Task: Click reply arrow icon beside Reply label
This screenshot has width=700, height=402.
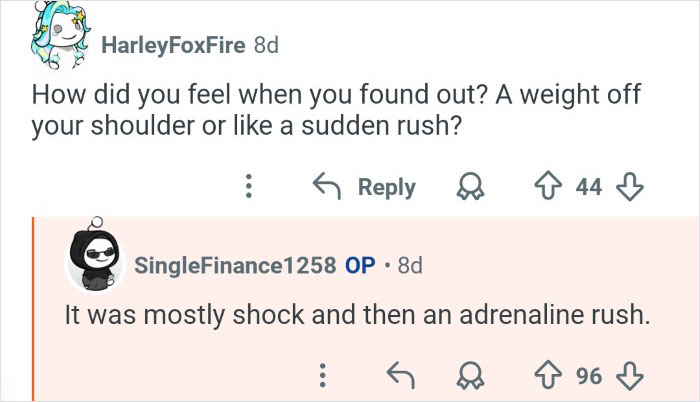Action: pos(323,187)
